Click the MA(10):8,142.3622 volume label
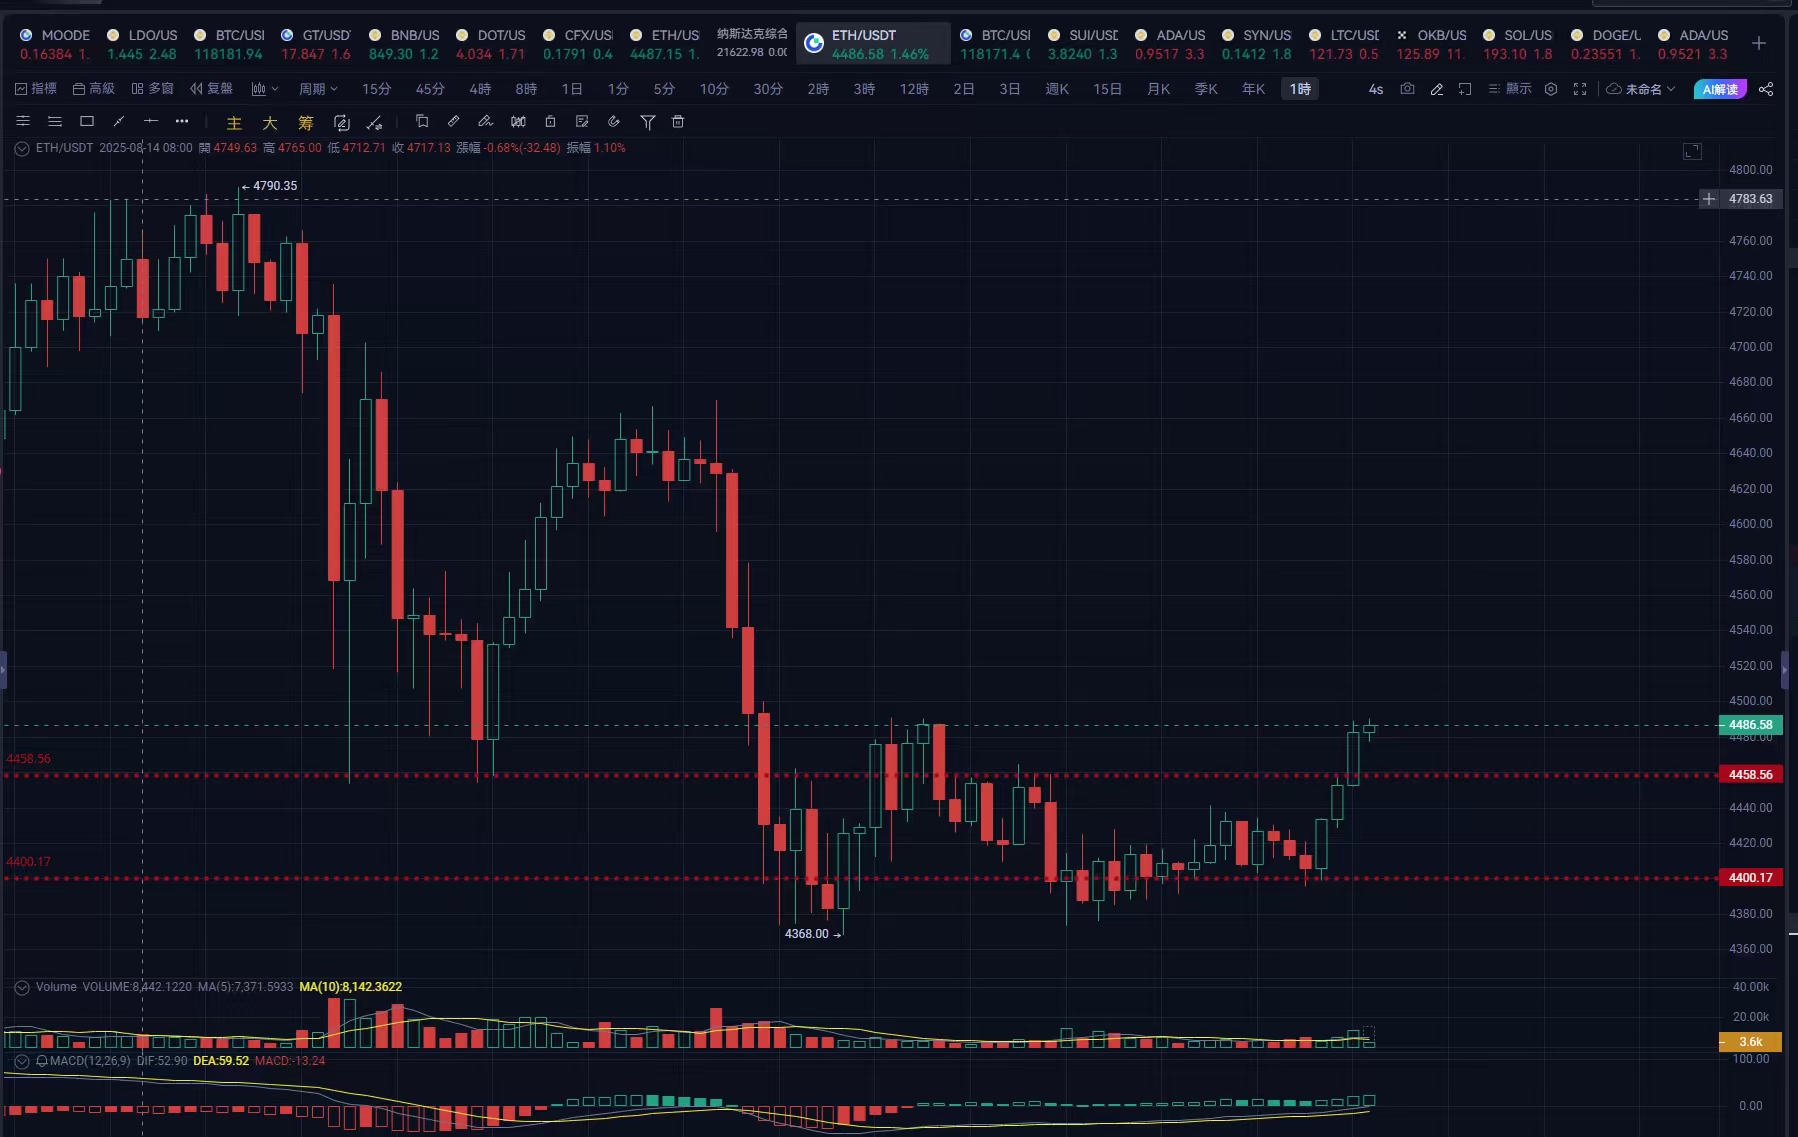 [350, 987]
